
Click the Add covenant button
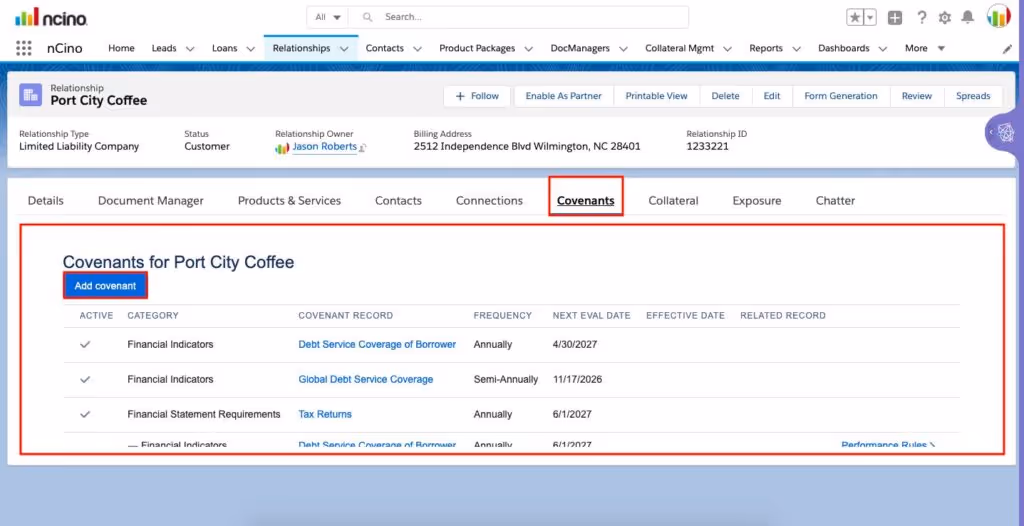(105, 286)
